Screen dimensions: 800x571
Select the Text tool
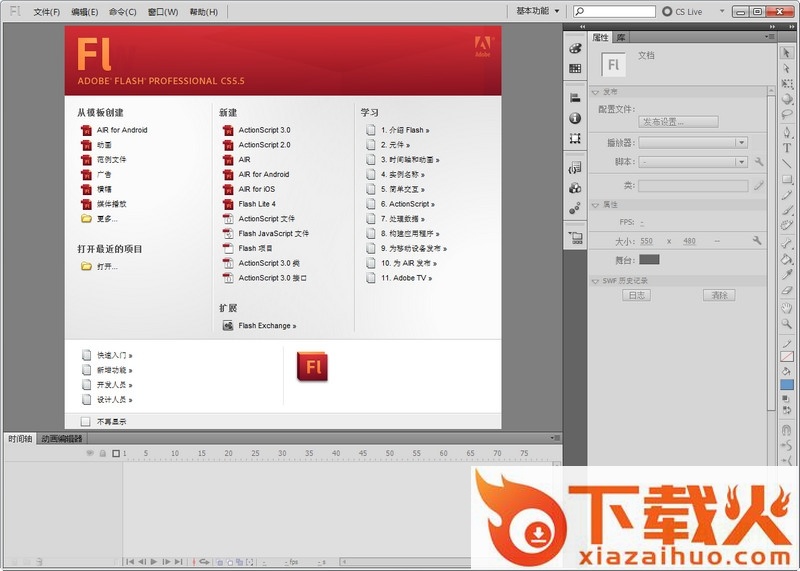point(787,148)
